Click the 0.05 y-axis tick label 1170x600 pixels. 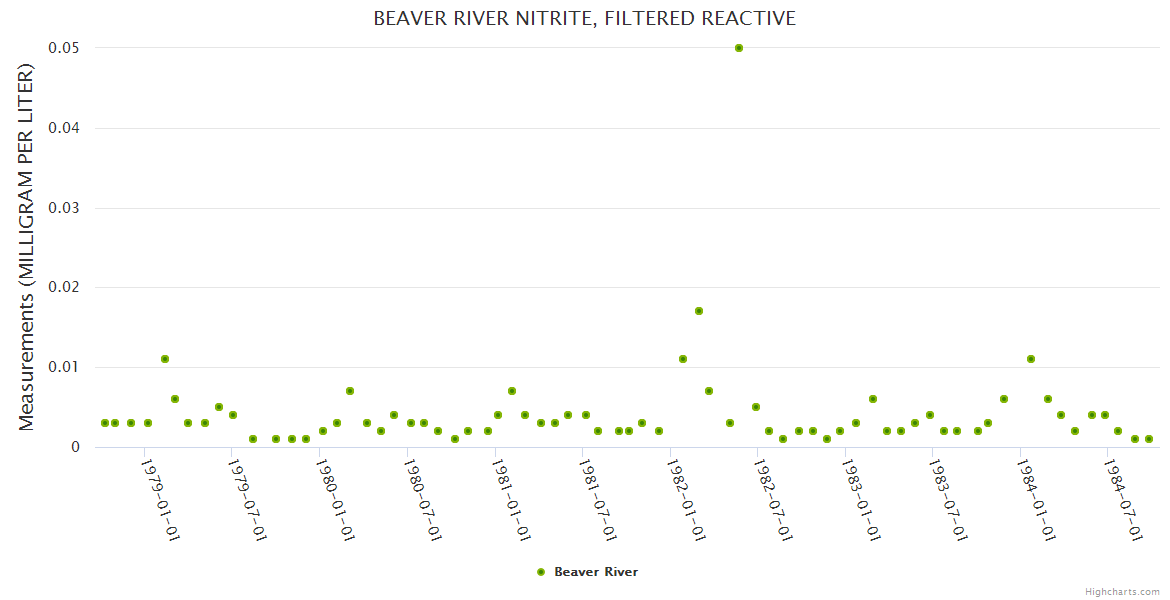click(66, 48)
